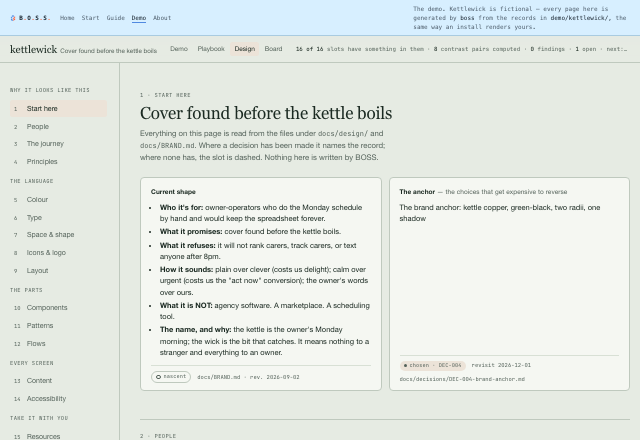Click 'The name, and why:' bullet
The height and width of the screenshot is (440, 640).
tap(264, 341)
